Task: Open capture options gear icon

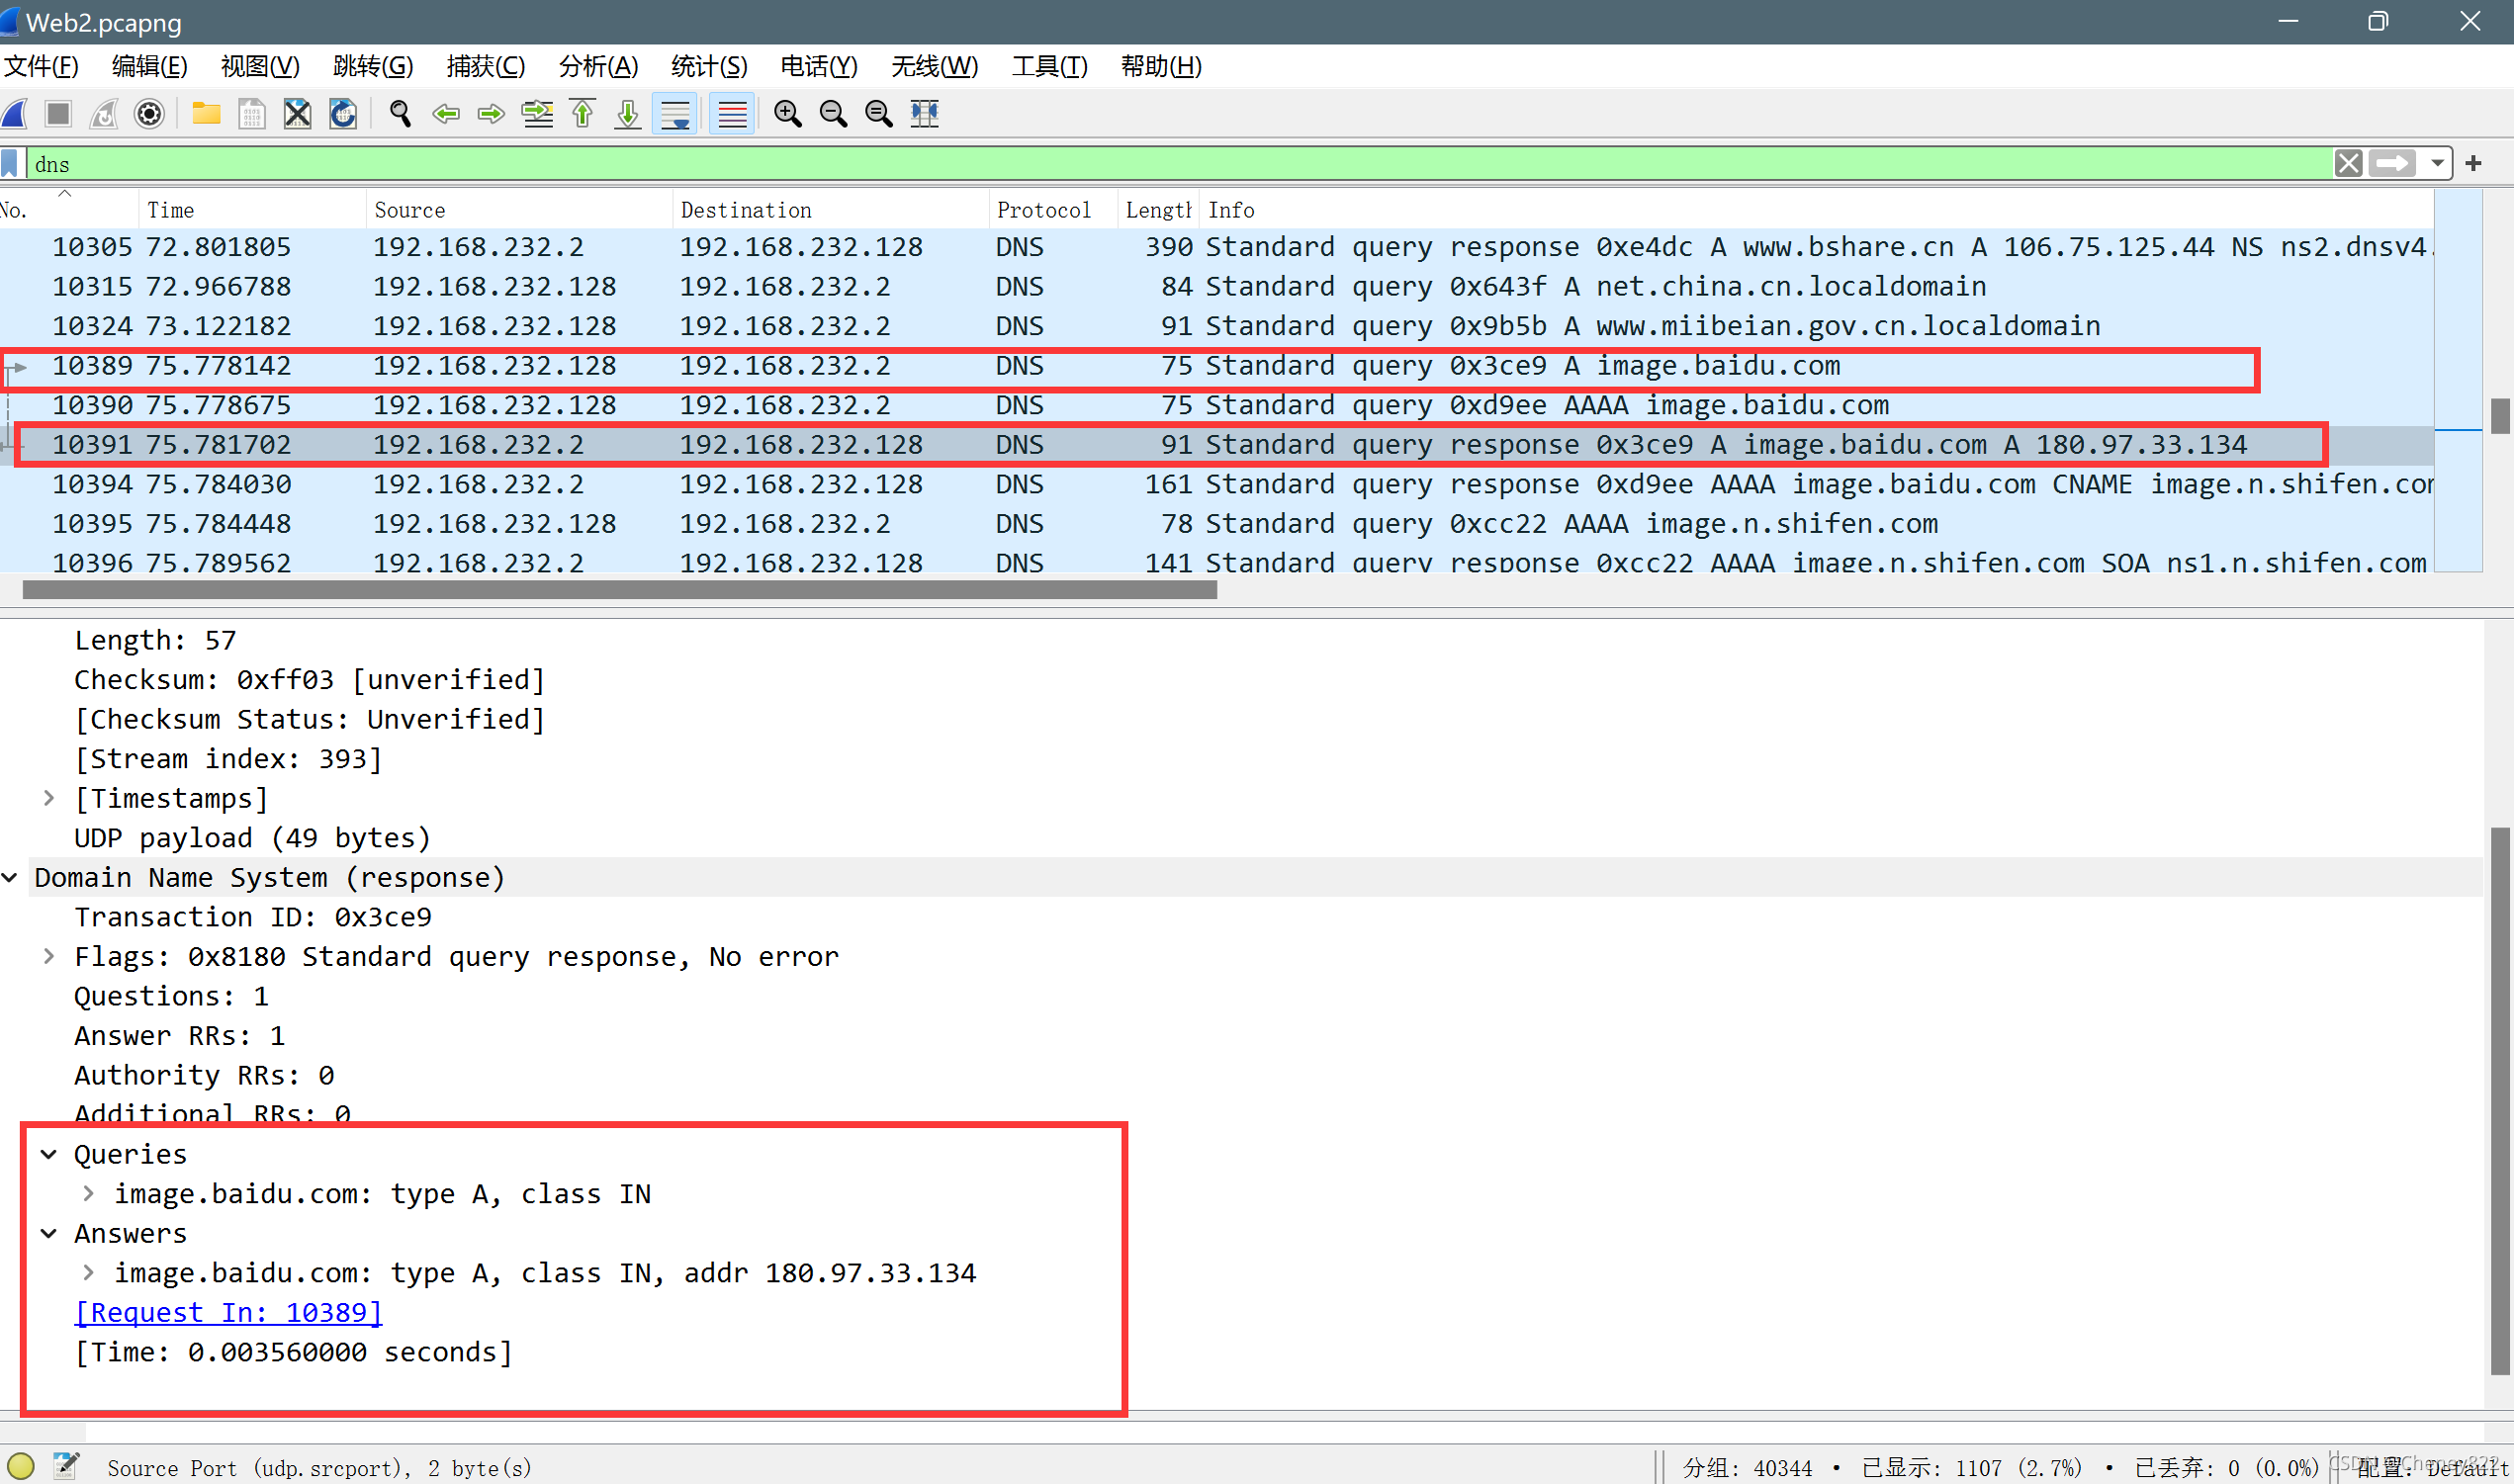Action: [149, 114]
